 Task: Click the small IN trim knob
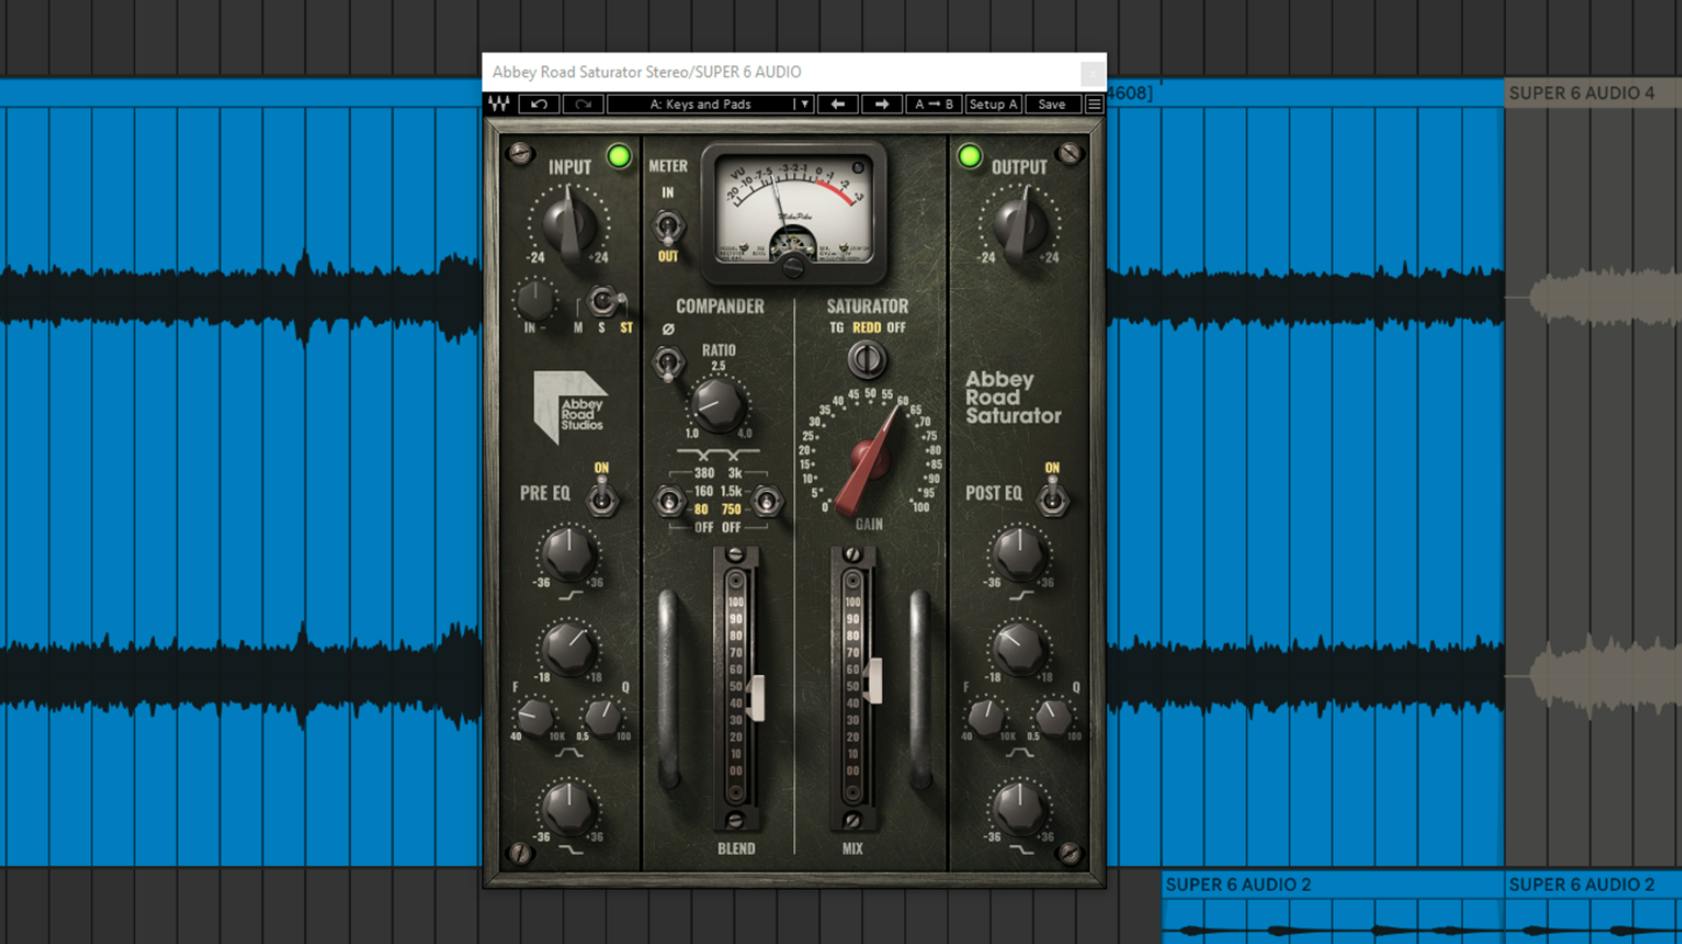[x=535, y=299]
